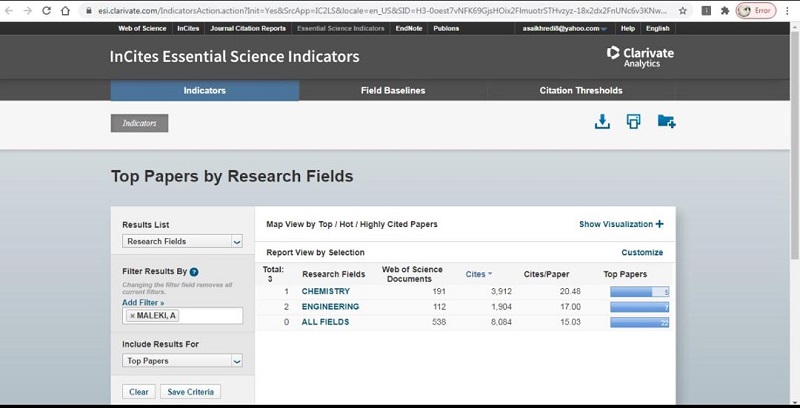Add to folder with folder-plus icon
The height and width of the screenshot is (408, 800).
[666, 121]
